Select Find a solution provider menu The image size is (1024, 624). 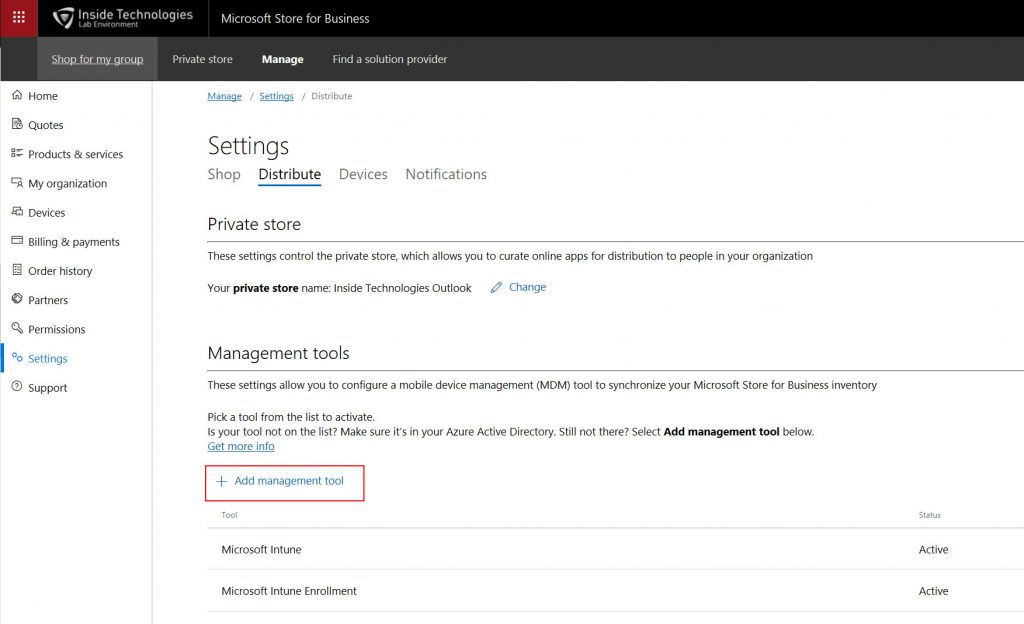(x=390, y=59)
